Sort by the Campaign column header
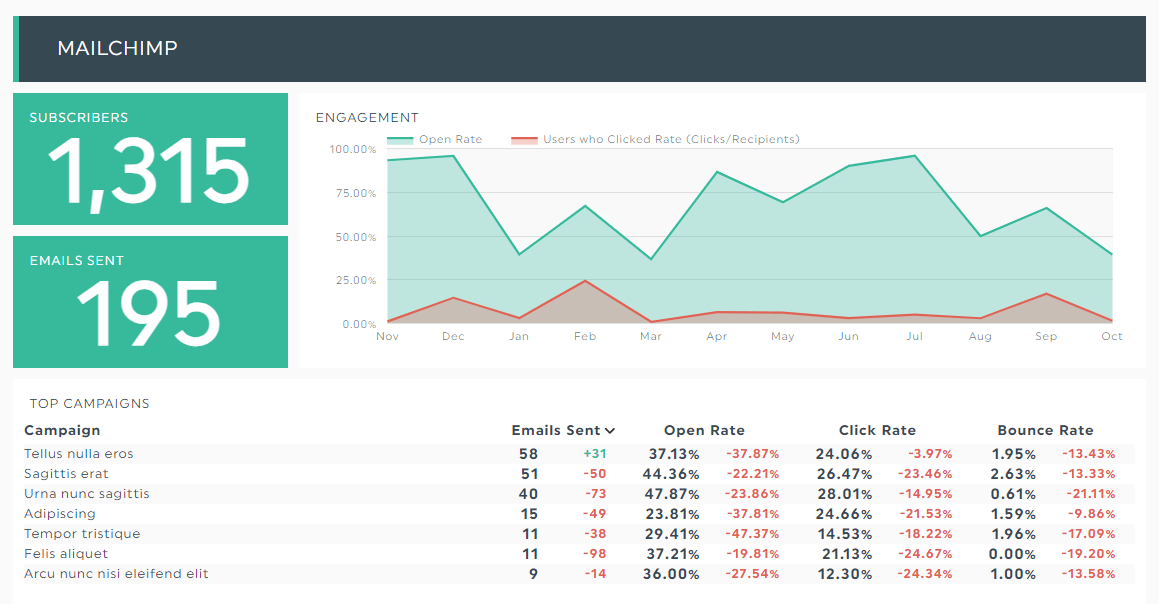 62,430
